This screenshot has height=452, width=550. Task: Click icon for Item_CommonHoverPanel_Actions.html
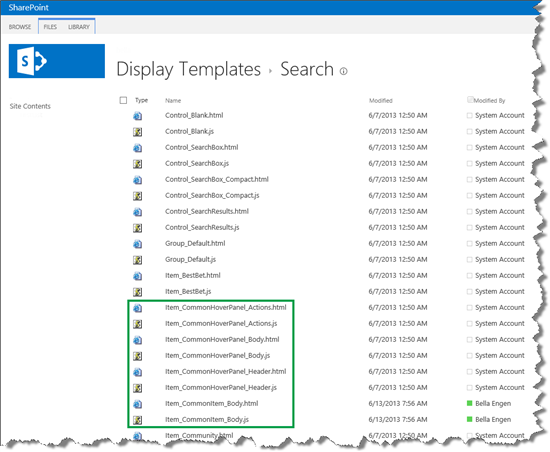(x=138, y=308)
